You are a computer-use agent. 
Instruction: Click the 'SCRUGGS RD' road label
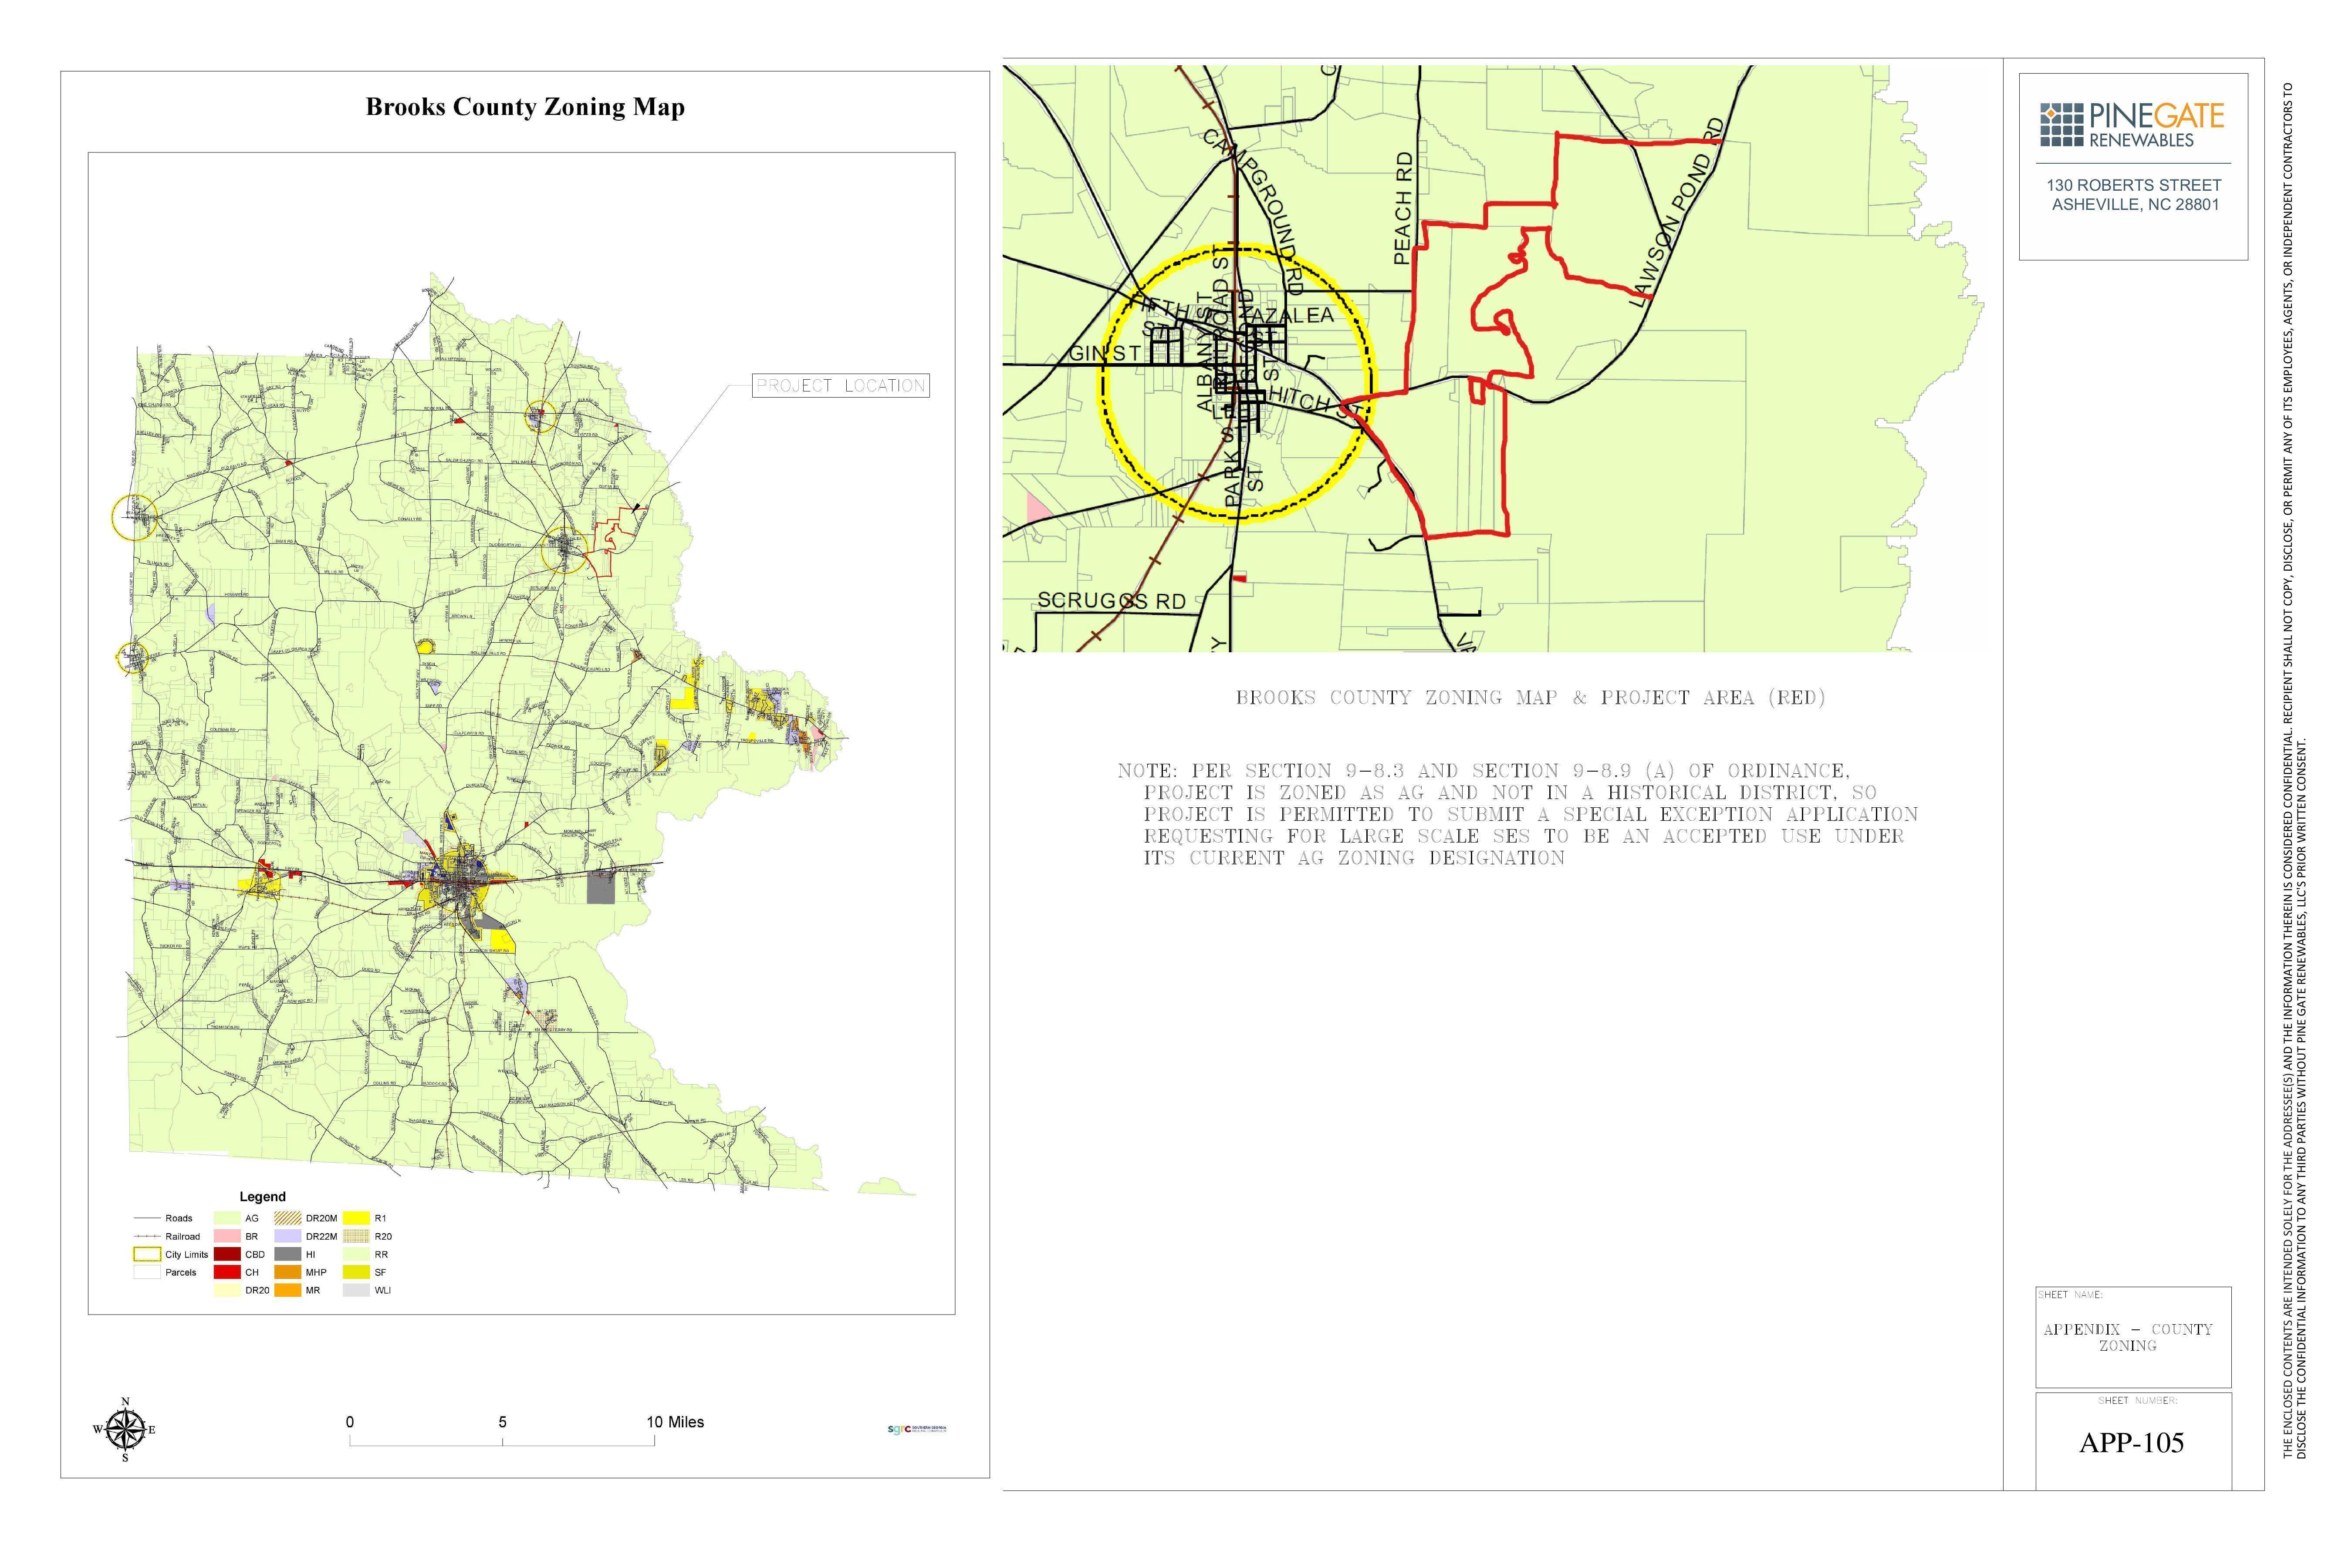1111,600
